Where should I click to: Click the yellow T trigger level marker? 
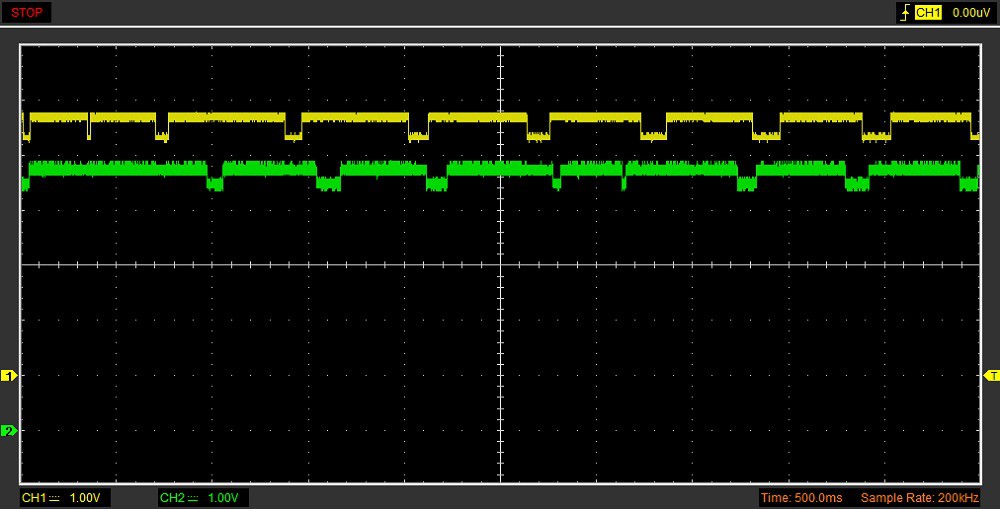tap(991, 375)
